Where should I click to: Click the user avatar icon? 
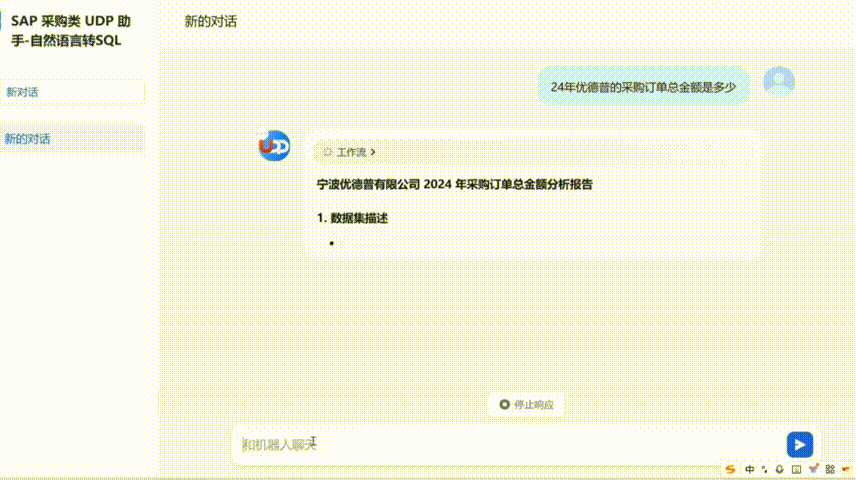pos(778,82)
